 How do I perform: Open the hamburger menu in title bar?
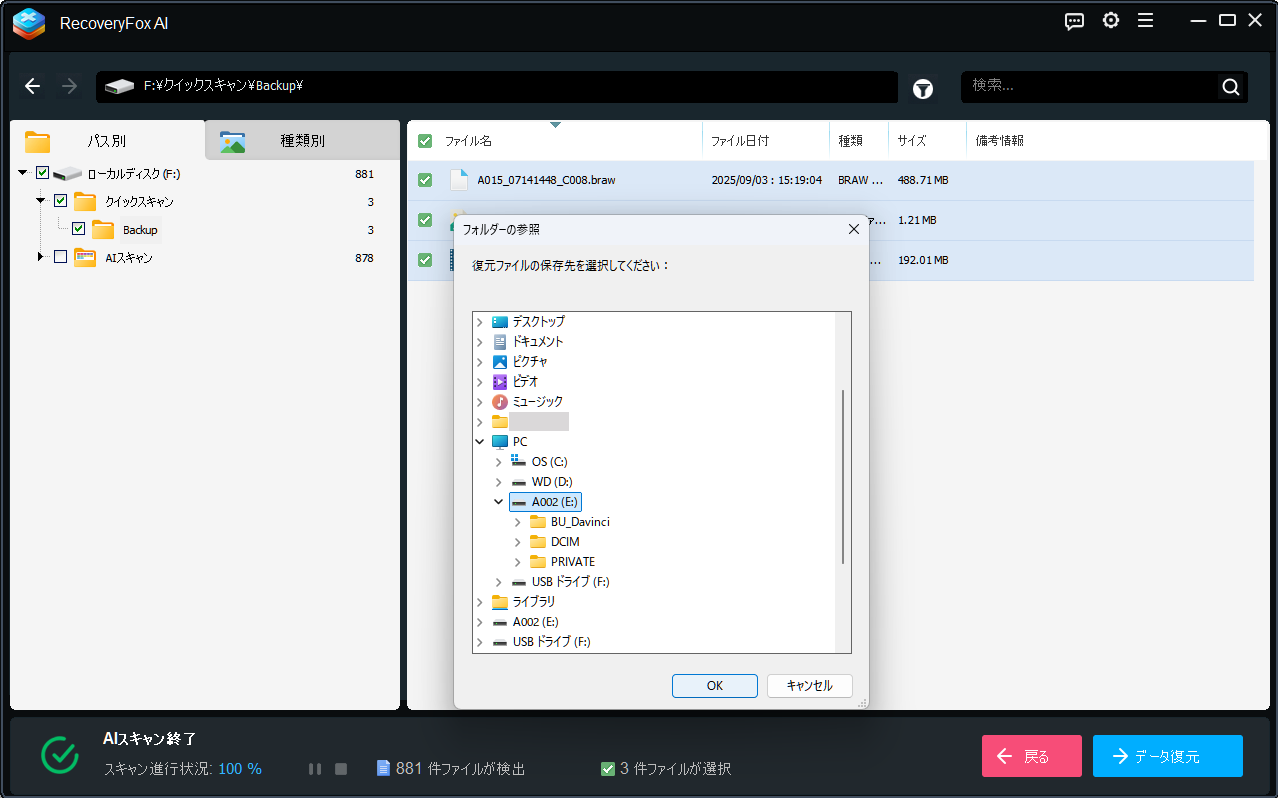pos(1145,21)
